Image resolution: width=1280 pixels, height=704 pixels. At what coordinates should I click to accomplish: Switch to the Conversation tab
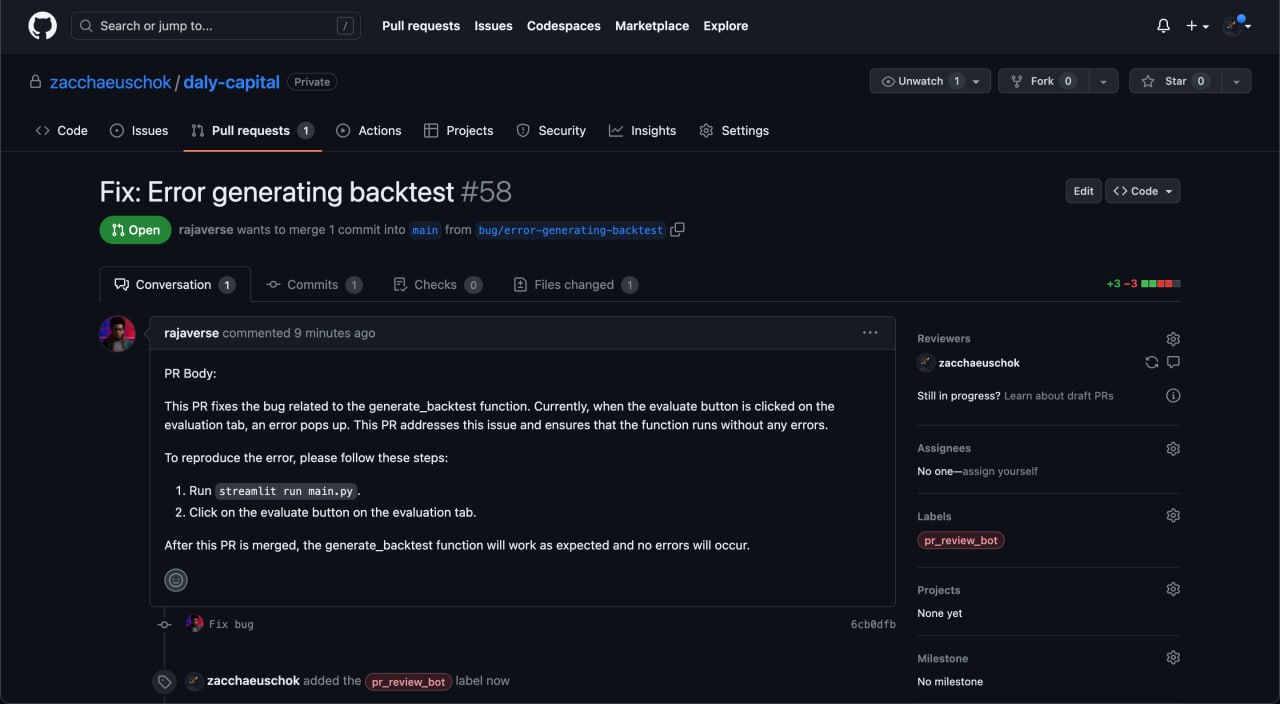click(175, 285)
